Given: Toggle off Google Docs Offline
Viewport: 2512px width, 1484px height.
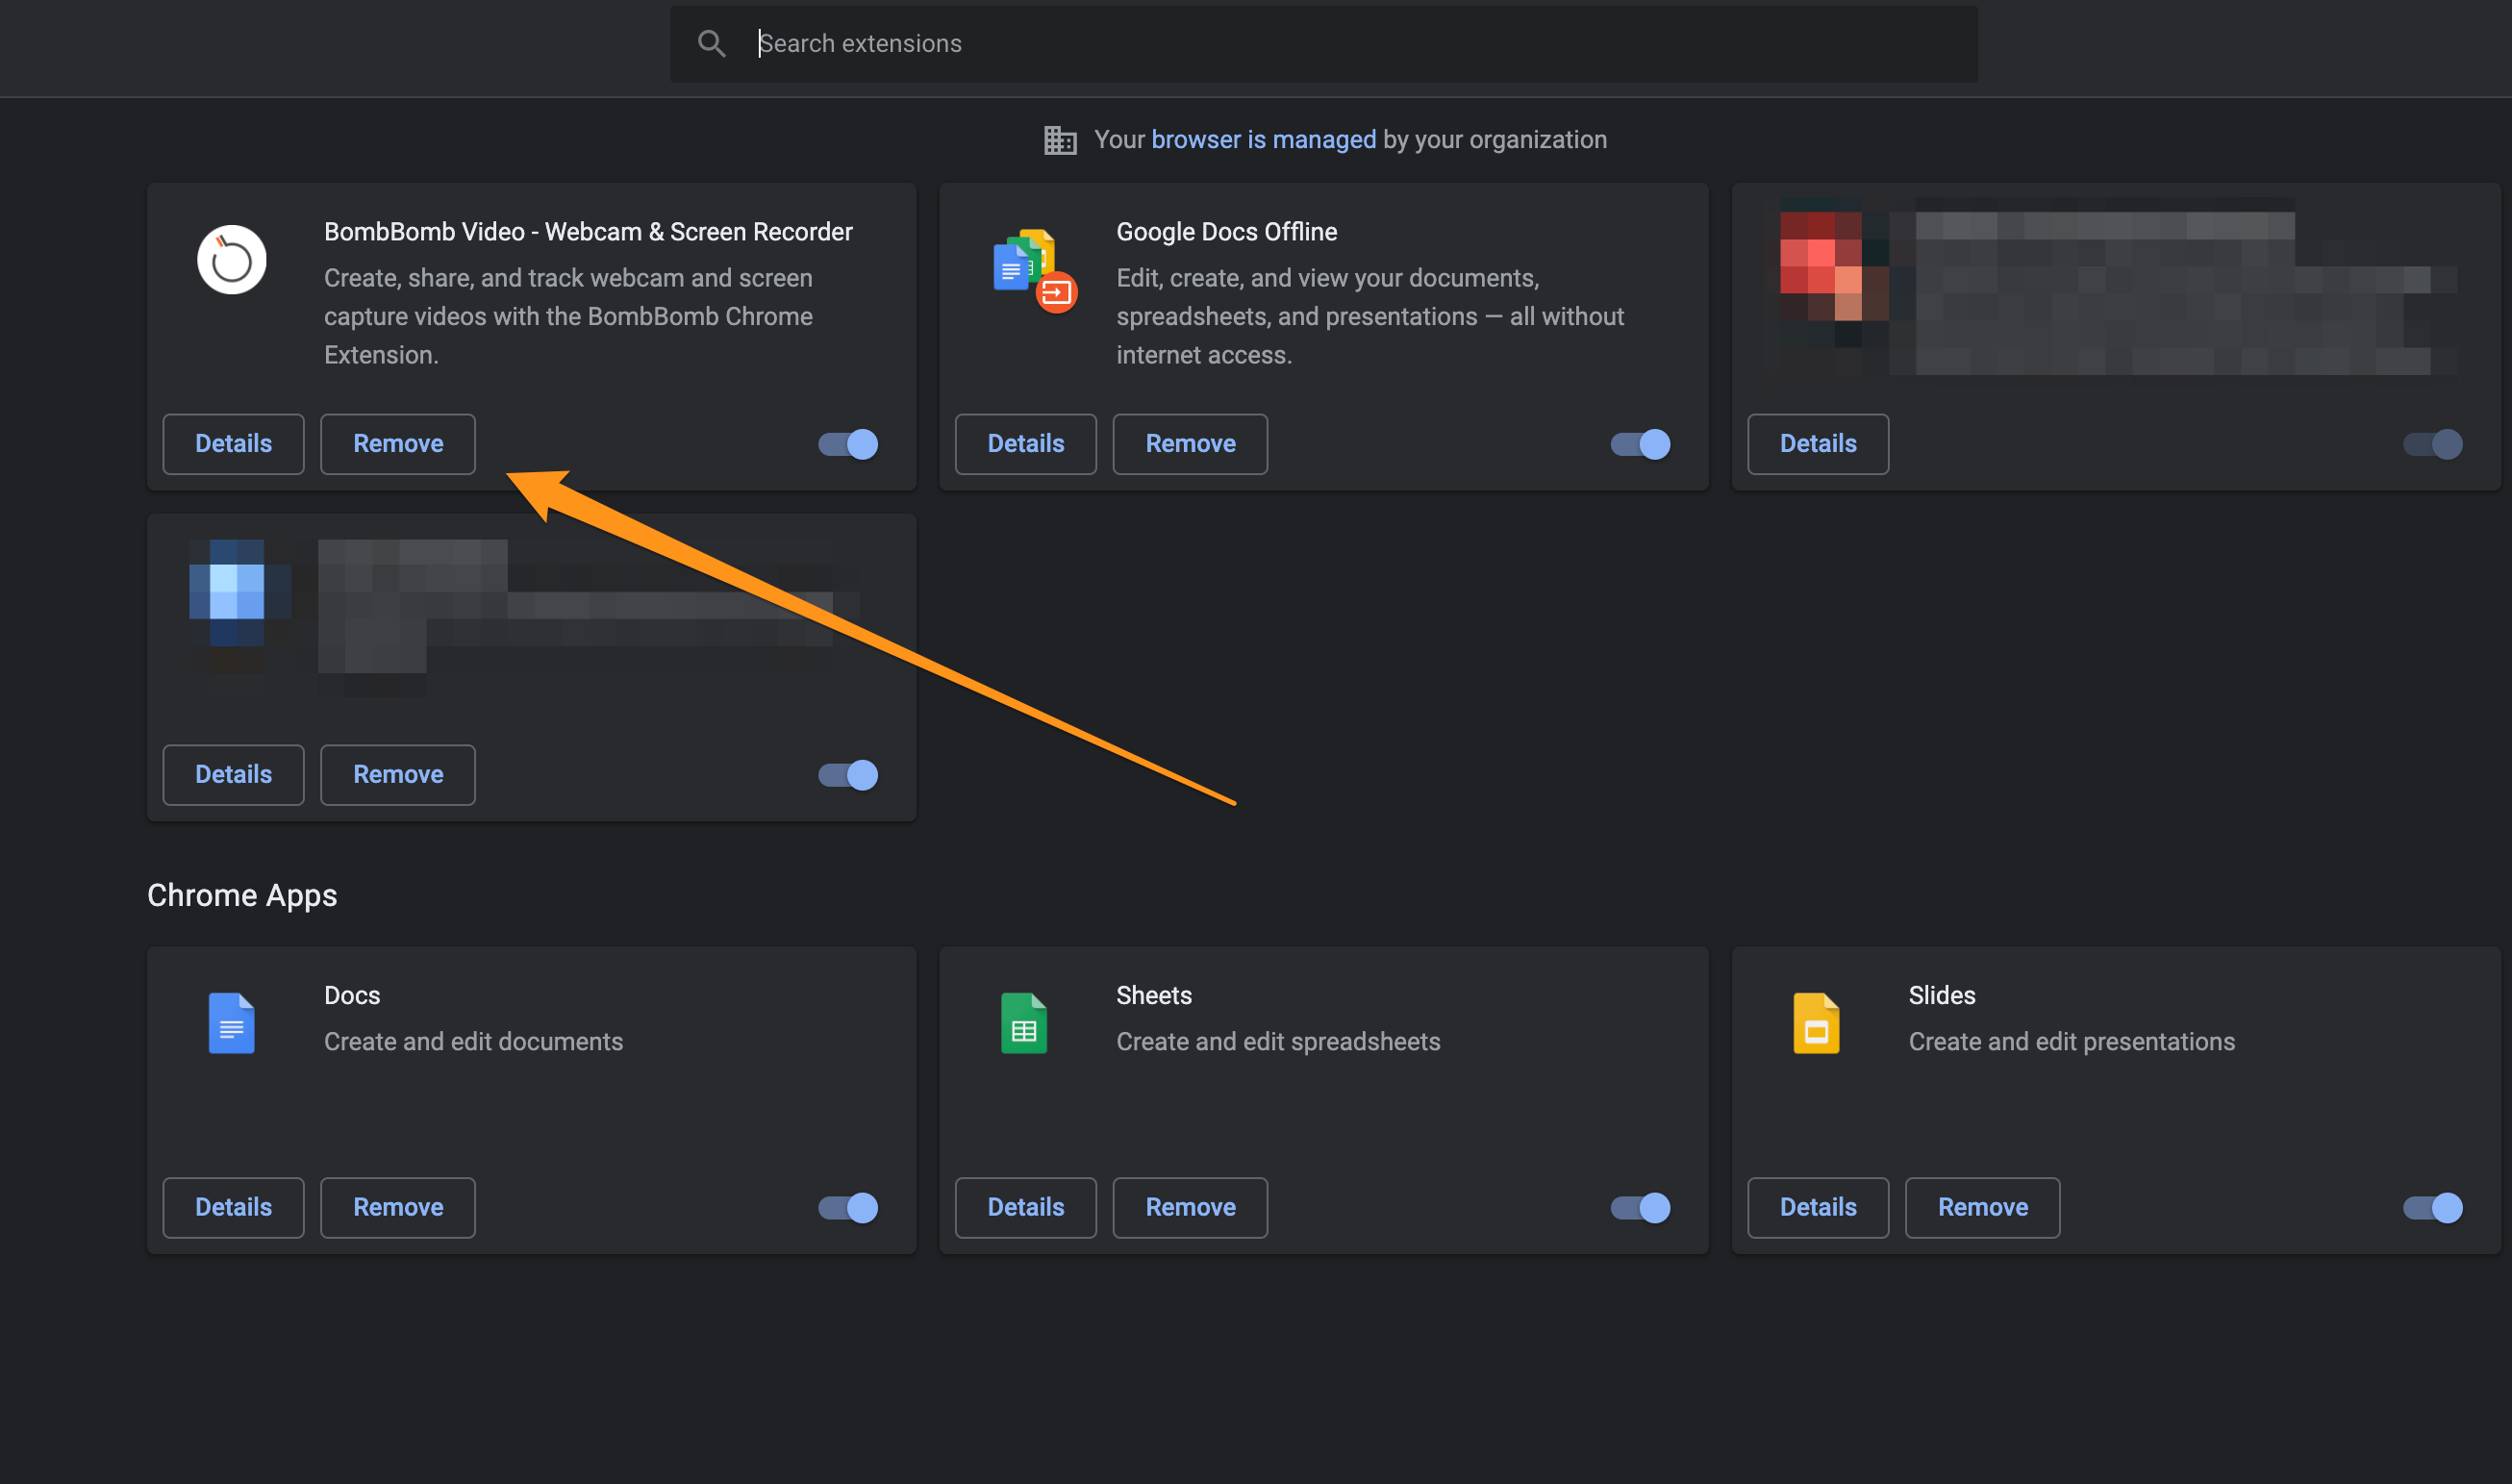Looking at the screenshot, I should [1640, 444].
